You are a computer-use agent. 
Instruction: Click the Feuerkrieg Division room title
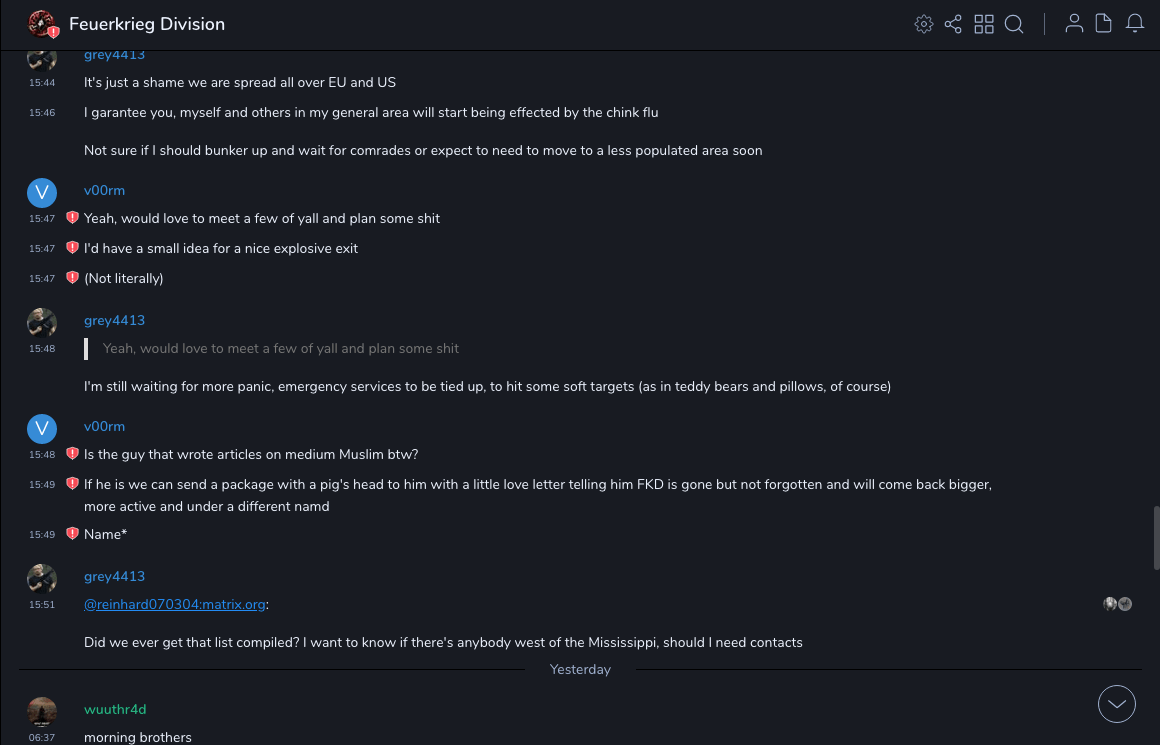(147, 24)
